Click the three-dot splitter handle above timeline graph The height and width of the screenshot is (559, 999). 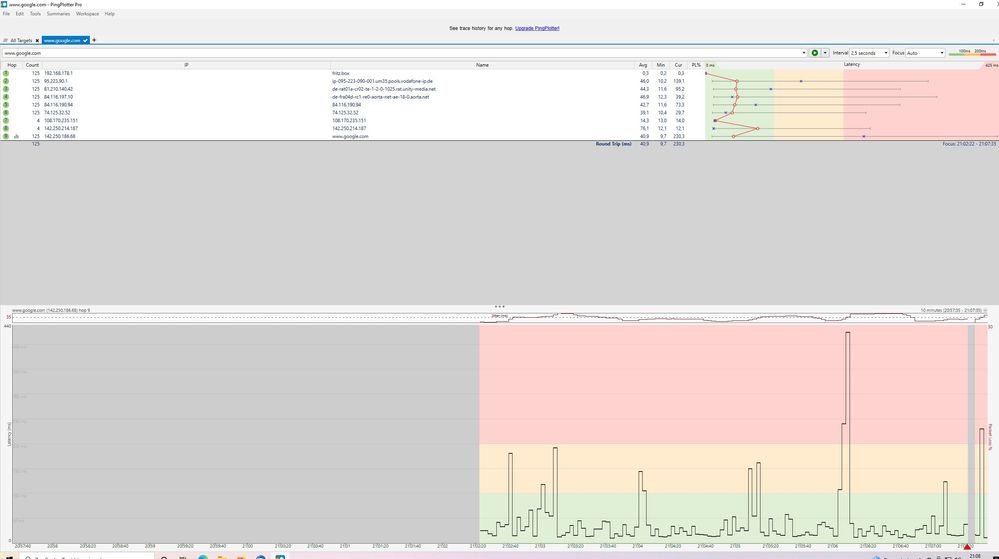tap(500, 307)
